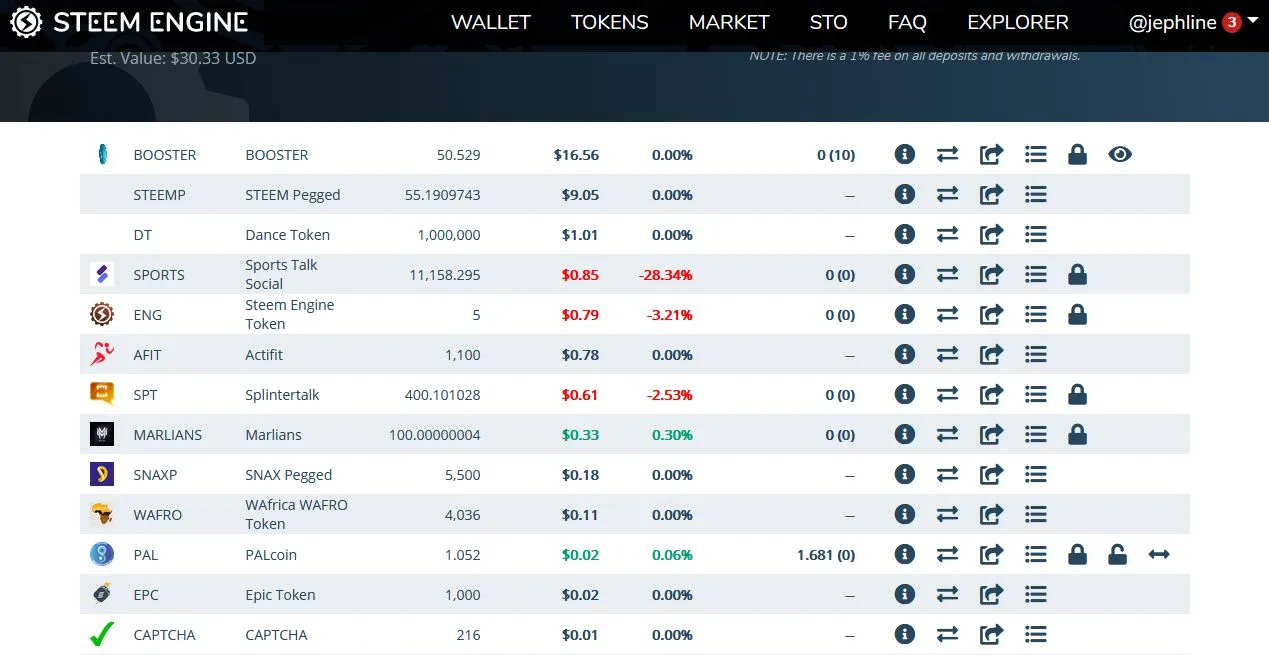Click the 1.681 (0) PAL stake value
This screenshot has height=655, width=1269.
(x=826, y=555)
